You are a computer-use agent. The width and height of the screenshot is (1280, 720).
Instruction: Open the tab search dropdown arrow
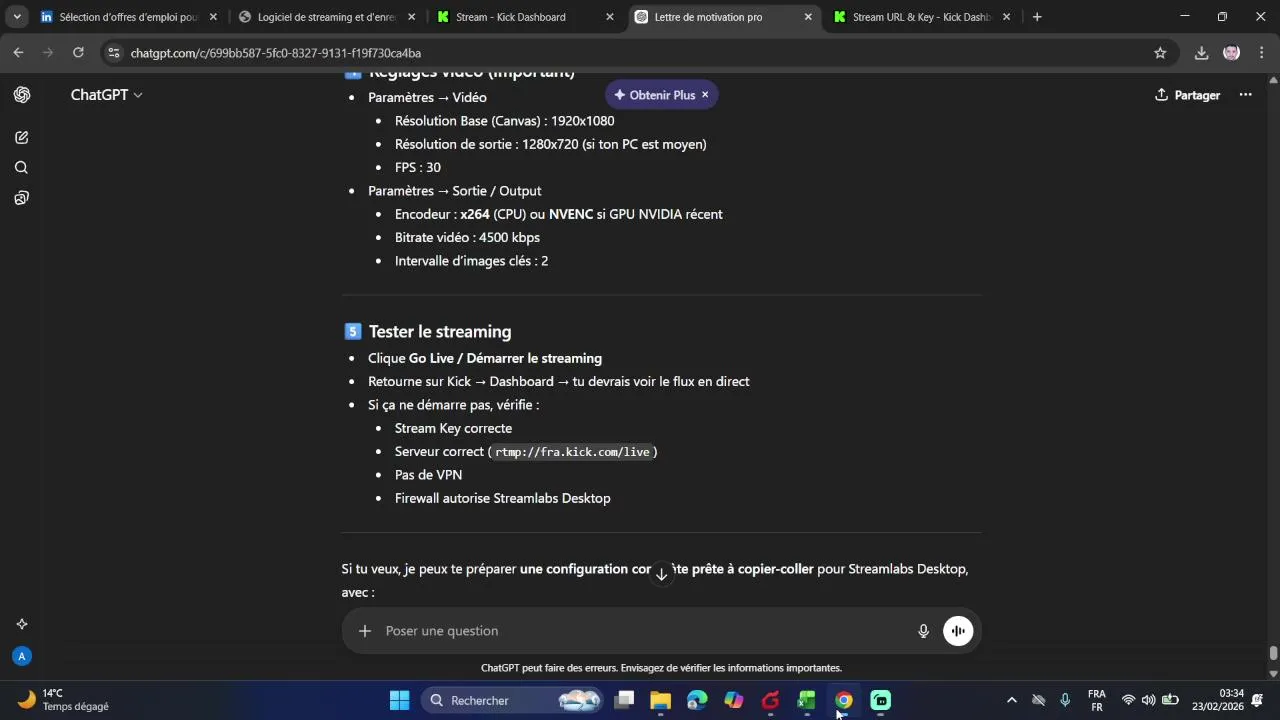tap(17, 17)
